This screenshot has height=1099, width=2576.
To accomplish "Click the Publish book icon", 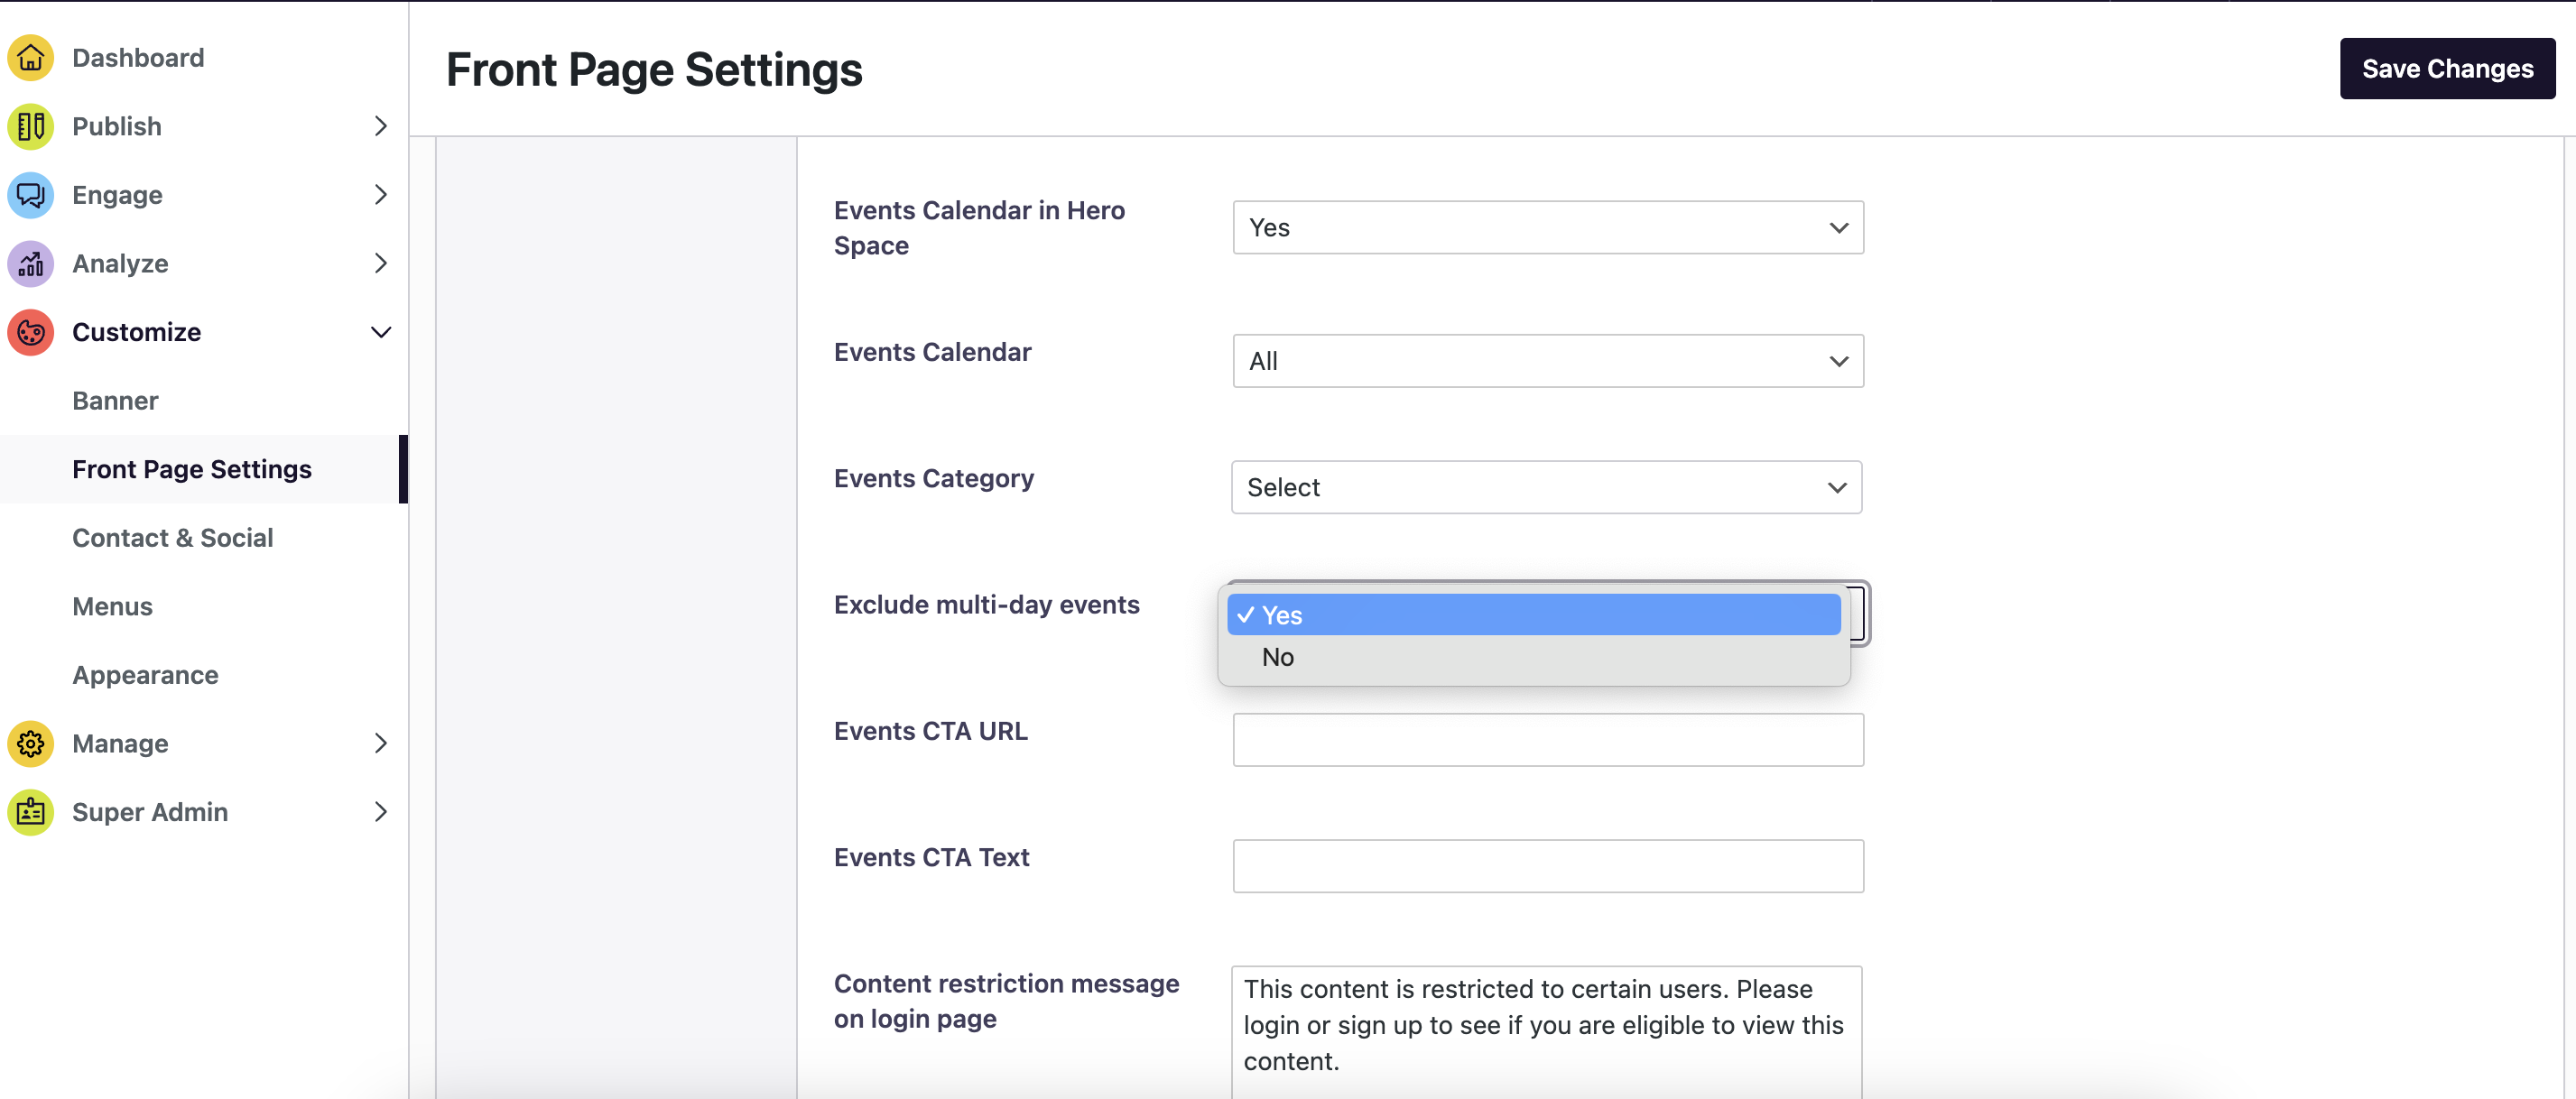I will 30,126.
